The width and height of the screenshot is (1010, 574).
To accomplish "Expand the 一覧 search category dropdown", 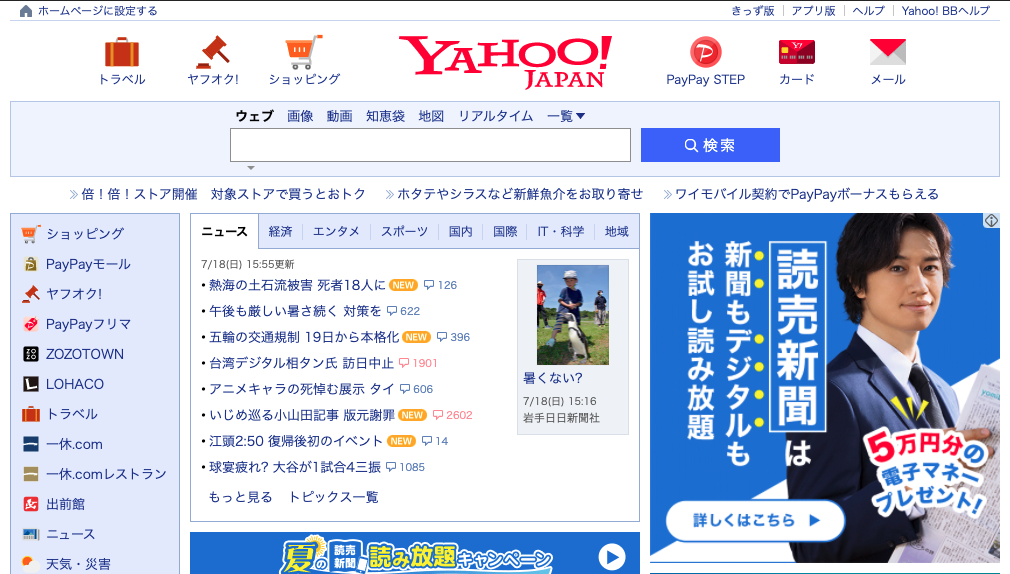I will coord(566,116).
